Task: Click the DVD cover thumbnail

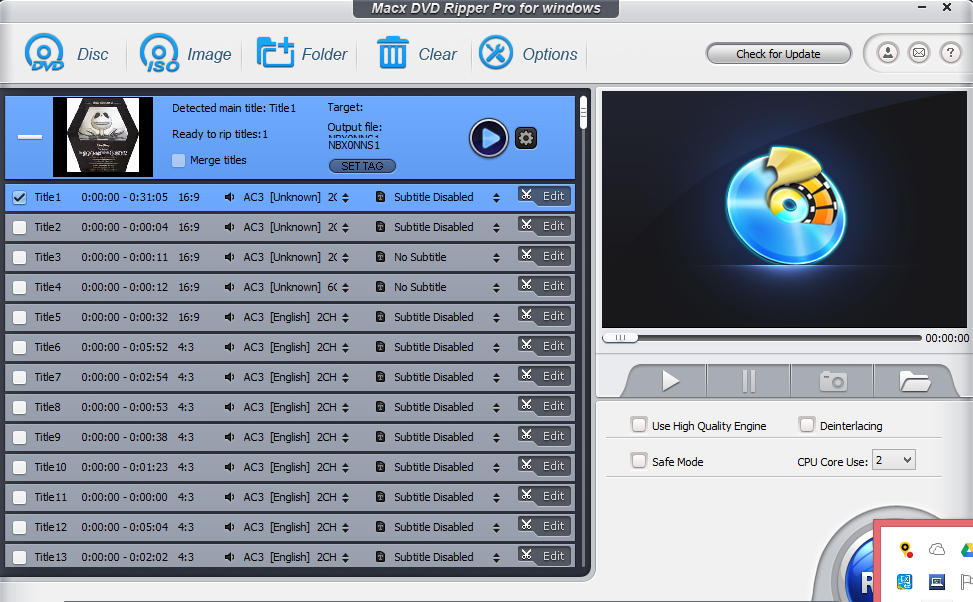Action: [x=102, y=137]
